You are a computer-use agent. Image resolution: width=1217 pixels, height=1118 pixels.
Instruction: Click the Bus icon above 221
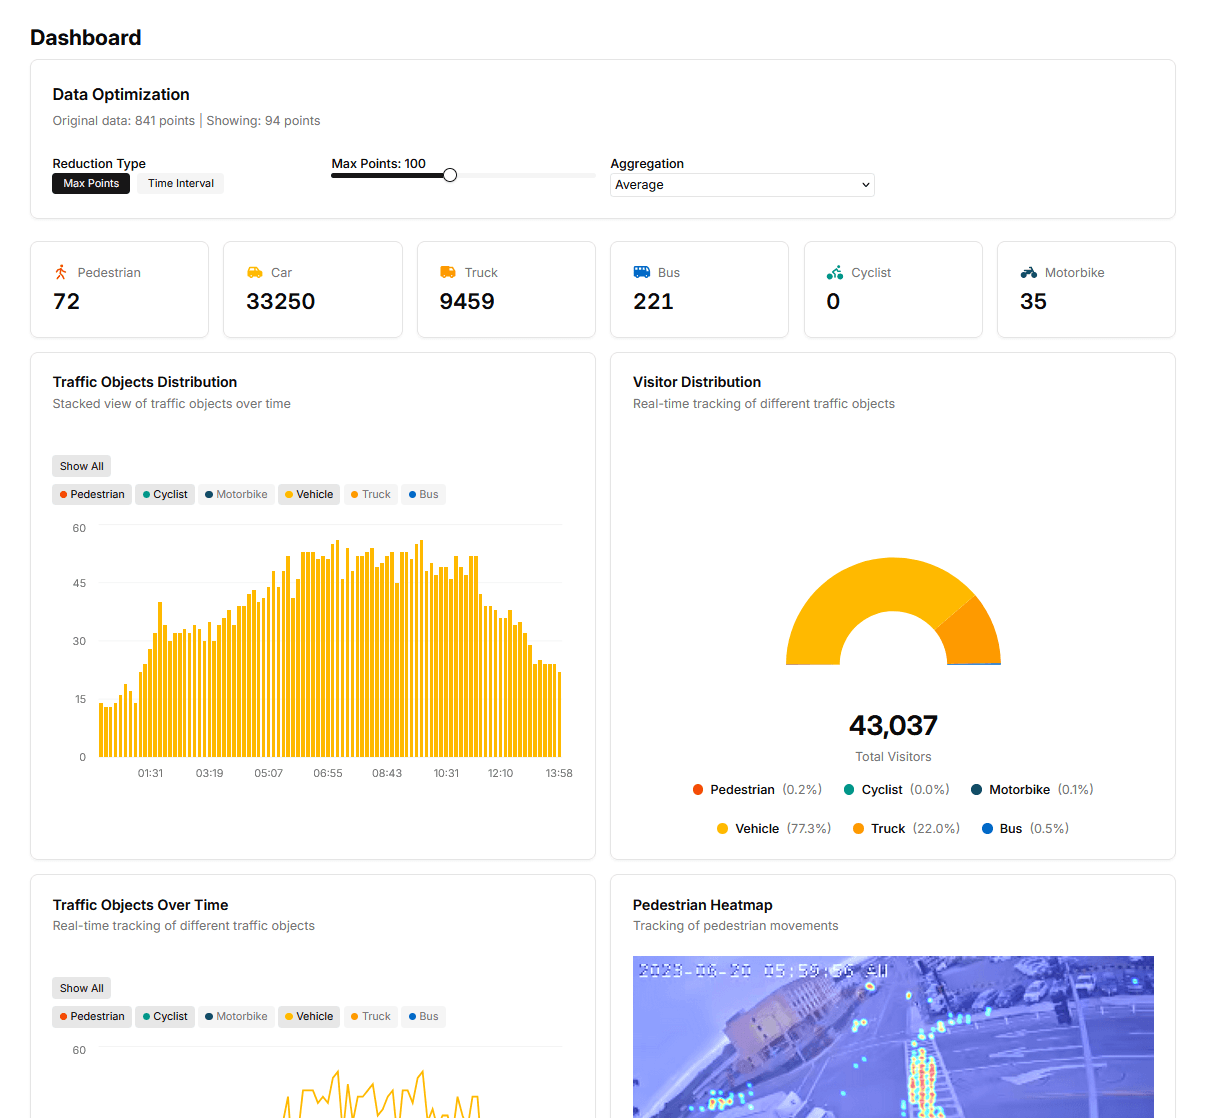click(641, 271)
